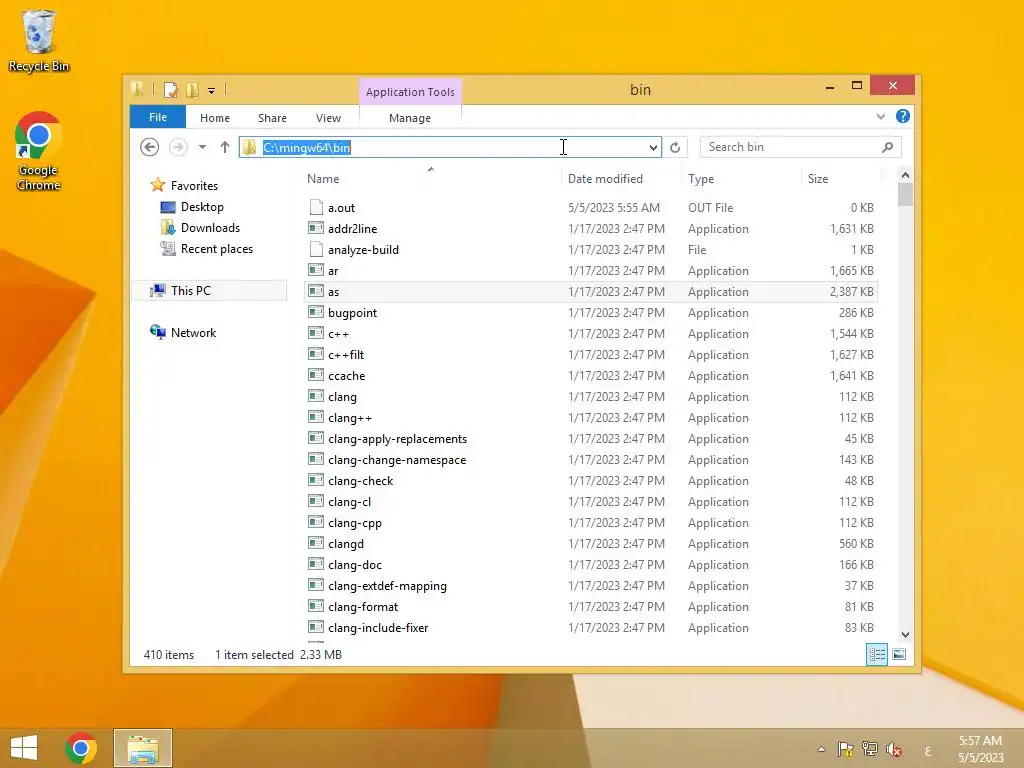
Task: Click the scrollbar up arrow
Action: point(905,175)
